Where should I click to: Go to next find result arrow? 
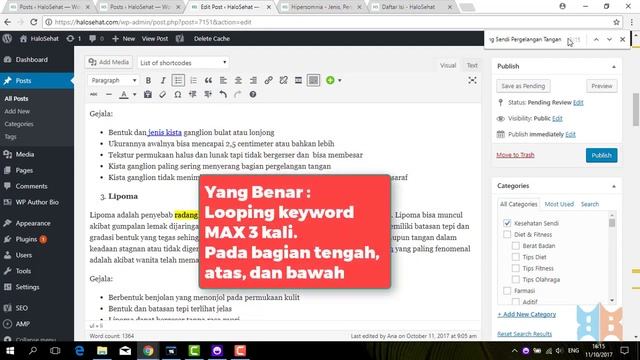pos(609,40)
